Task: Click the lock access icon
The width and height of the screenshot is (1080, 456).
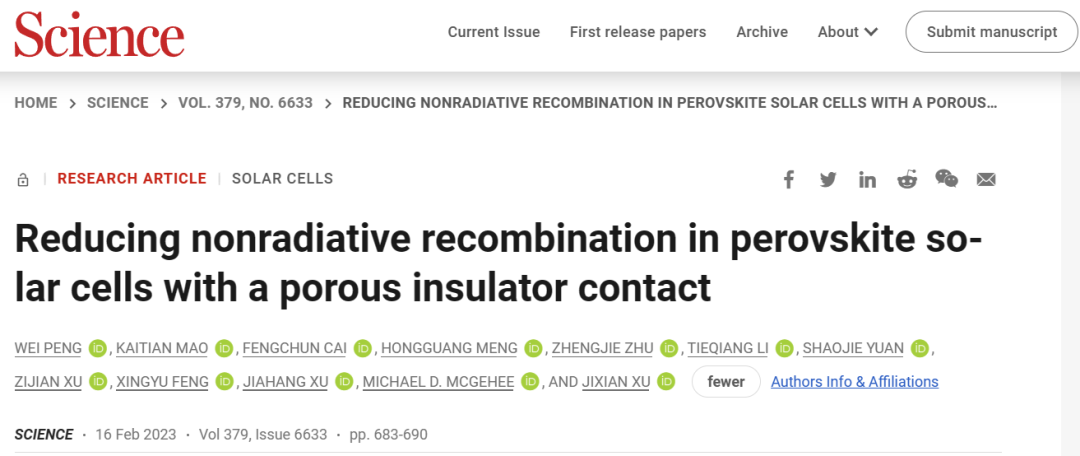Action: [23, 180]
